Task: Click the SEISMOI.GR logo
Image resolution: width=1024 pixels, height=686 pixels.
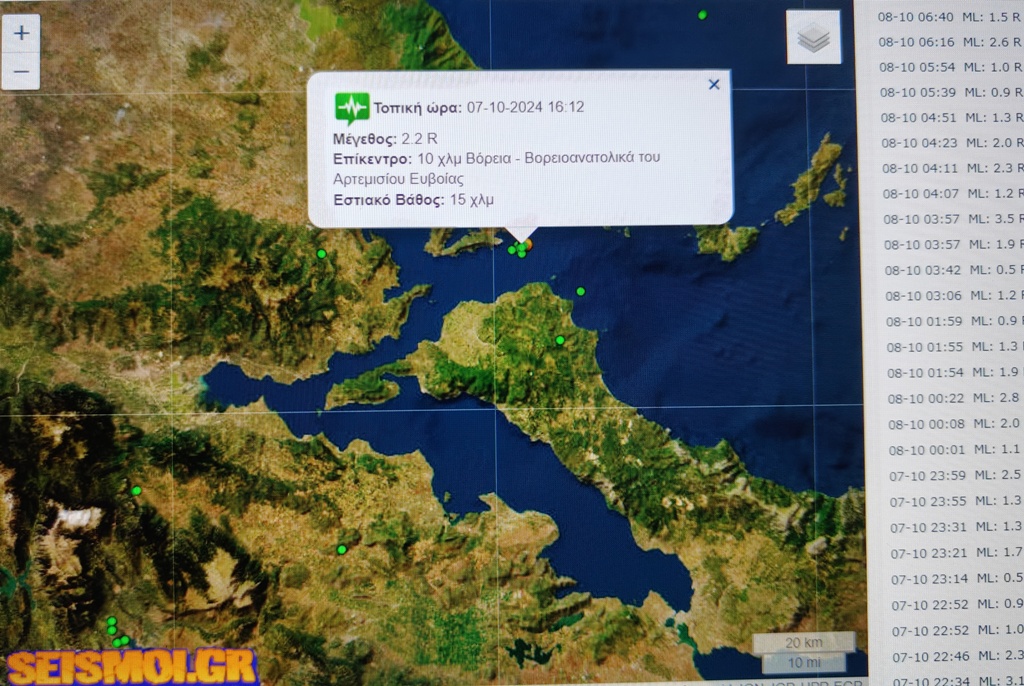Action: [131, 667]
